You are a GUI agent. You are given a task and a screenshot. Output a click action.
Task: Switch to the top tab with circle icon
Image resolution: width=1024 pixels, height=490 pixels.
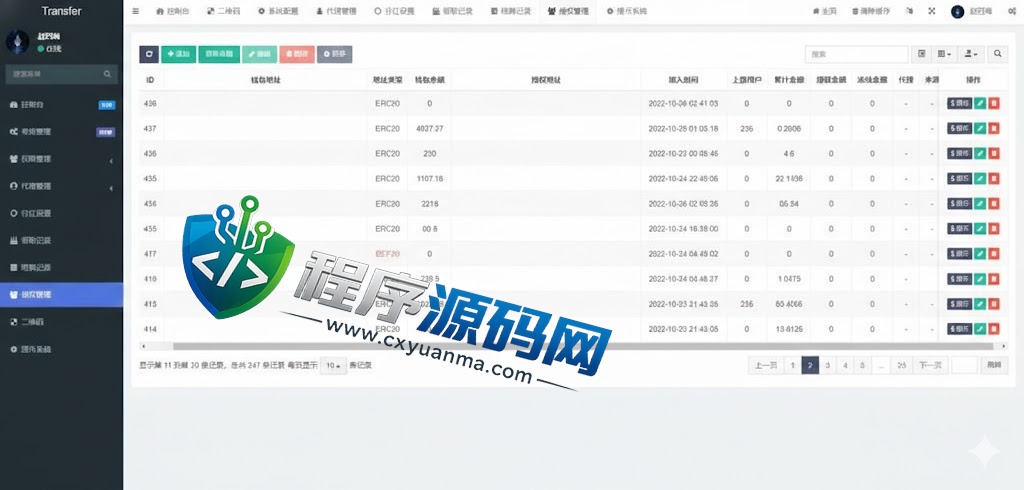[x=394, y=11]
